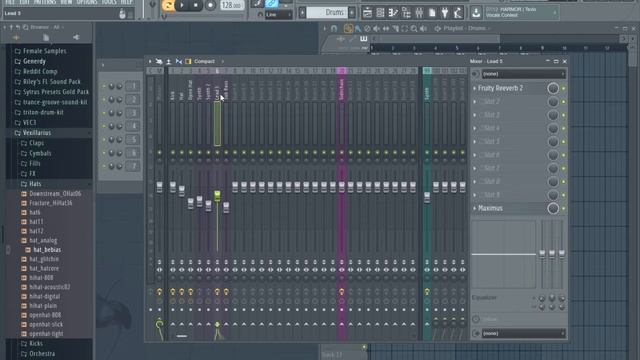The width and height of the screenshot is (640, 360).
Task: Select the Playlist Draw pencil tool
Action: click(348, 28)
